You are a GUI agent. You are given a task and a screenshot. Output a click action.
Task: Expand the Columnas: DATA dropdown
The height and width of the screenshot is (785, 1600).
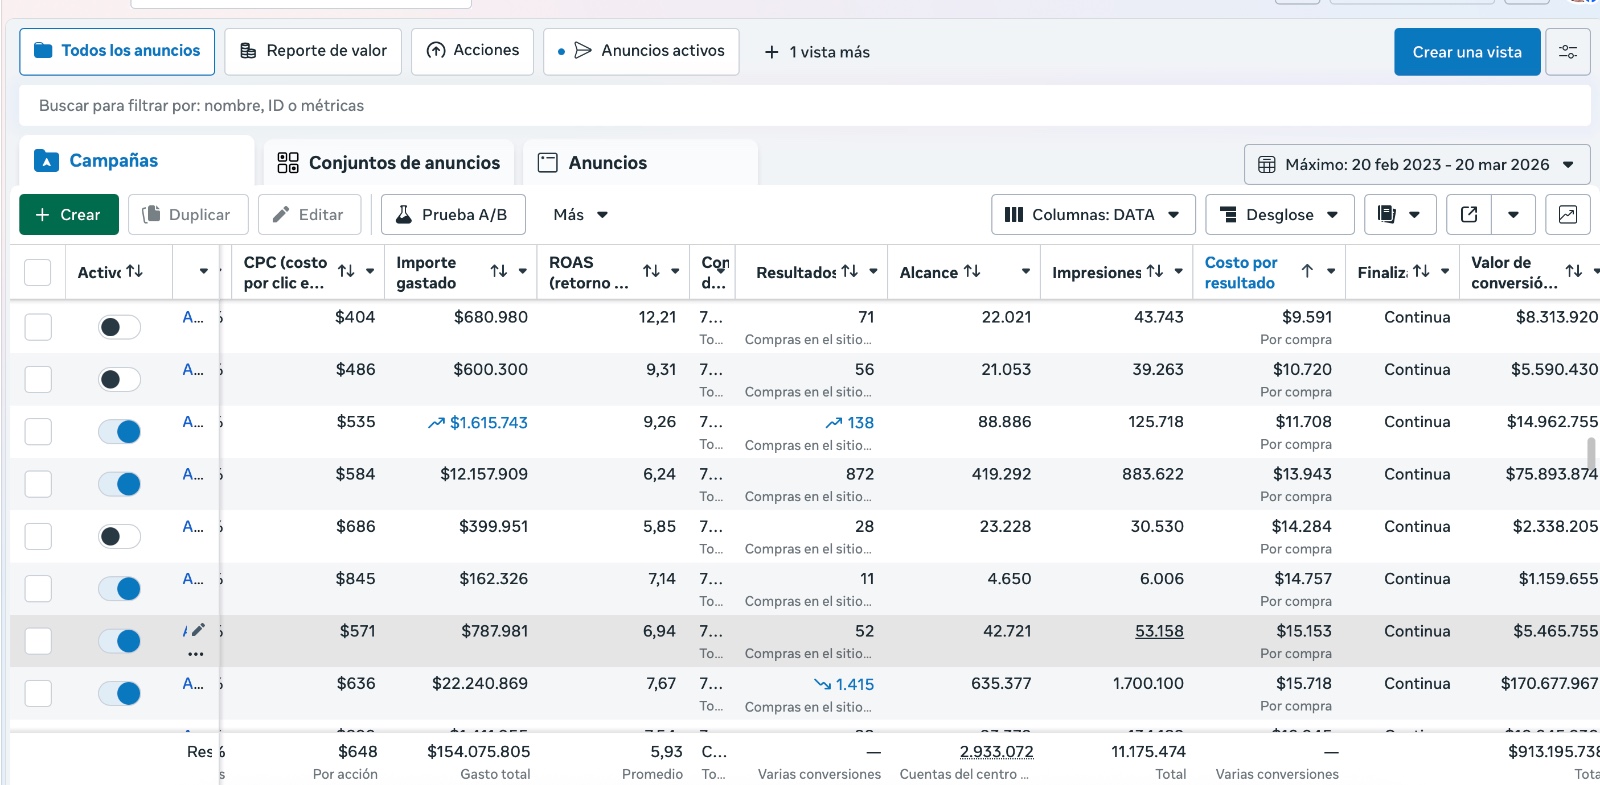[x=1093, y=215]
